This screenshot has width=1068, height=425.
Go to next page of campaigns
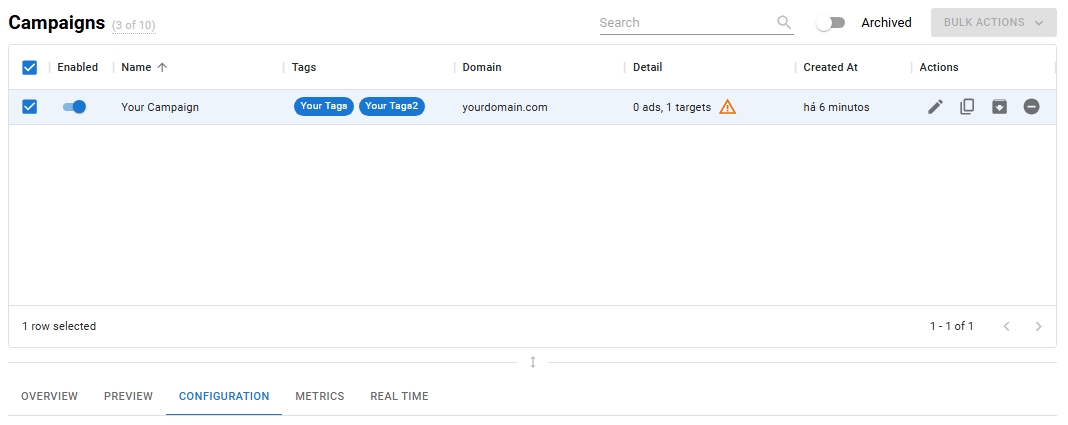tap(1038, 326)
